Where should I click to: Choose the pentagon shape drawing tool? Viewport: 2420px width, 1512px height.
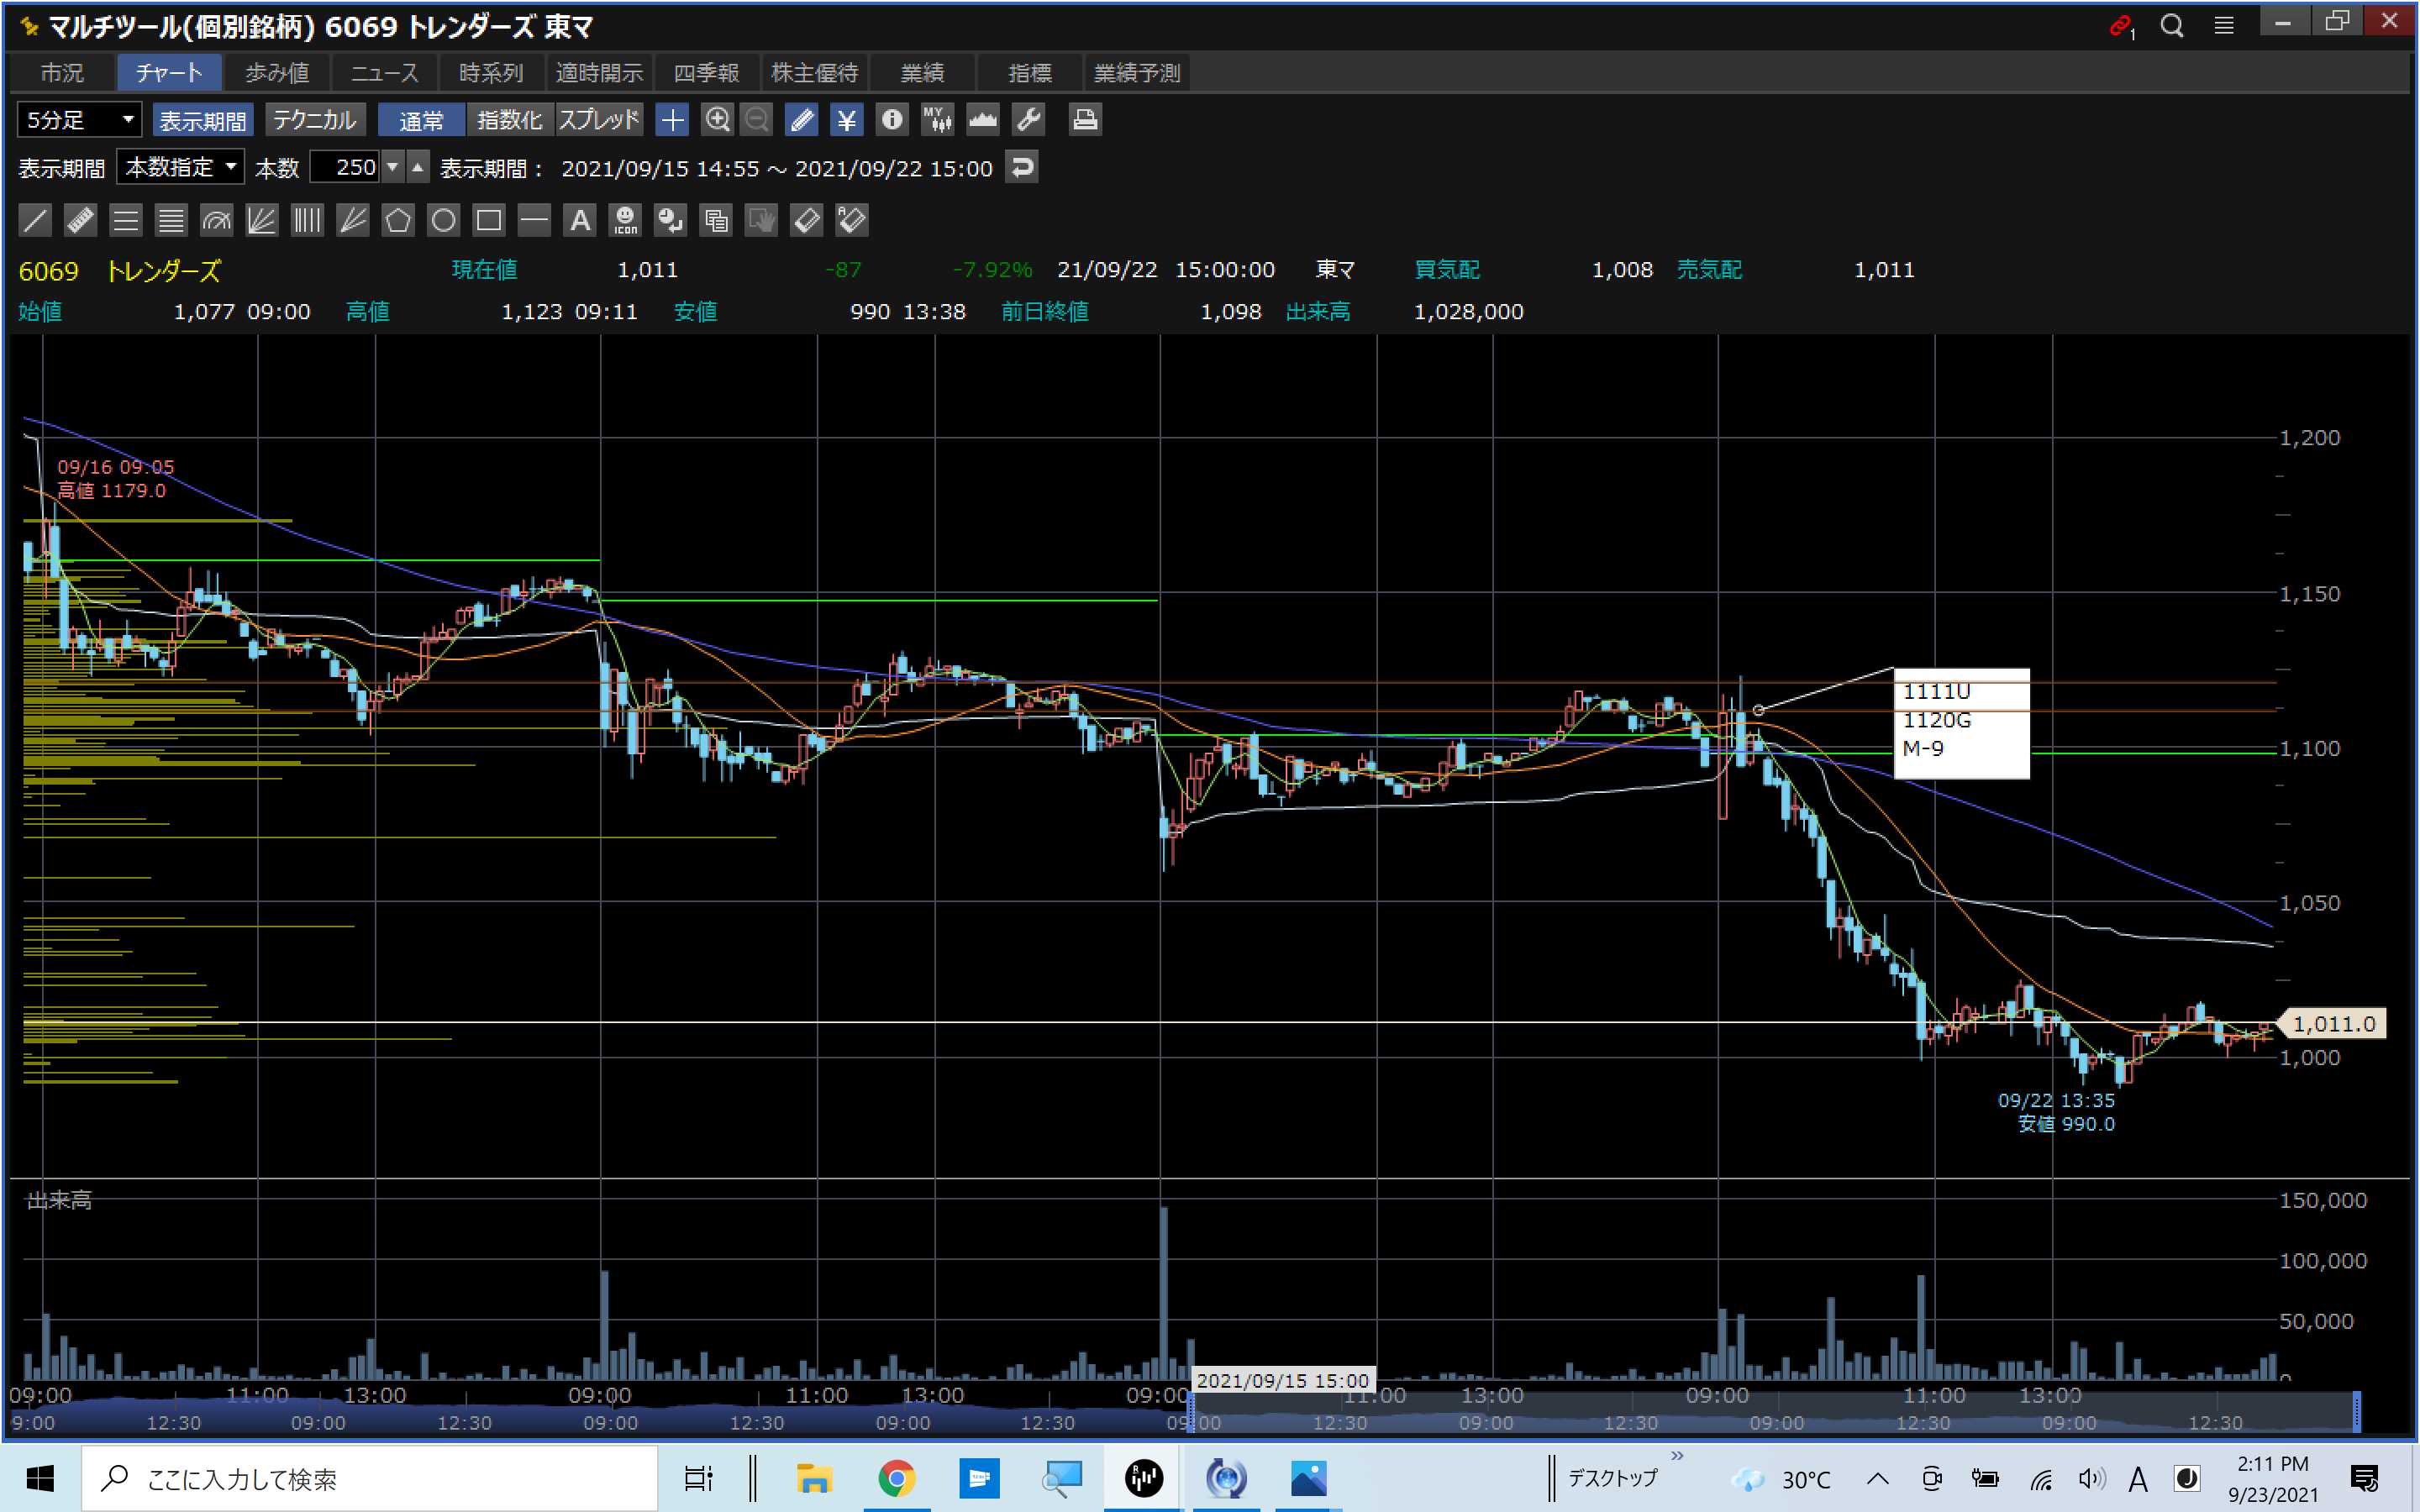[x=398, y=220]
